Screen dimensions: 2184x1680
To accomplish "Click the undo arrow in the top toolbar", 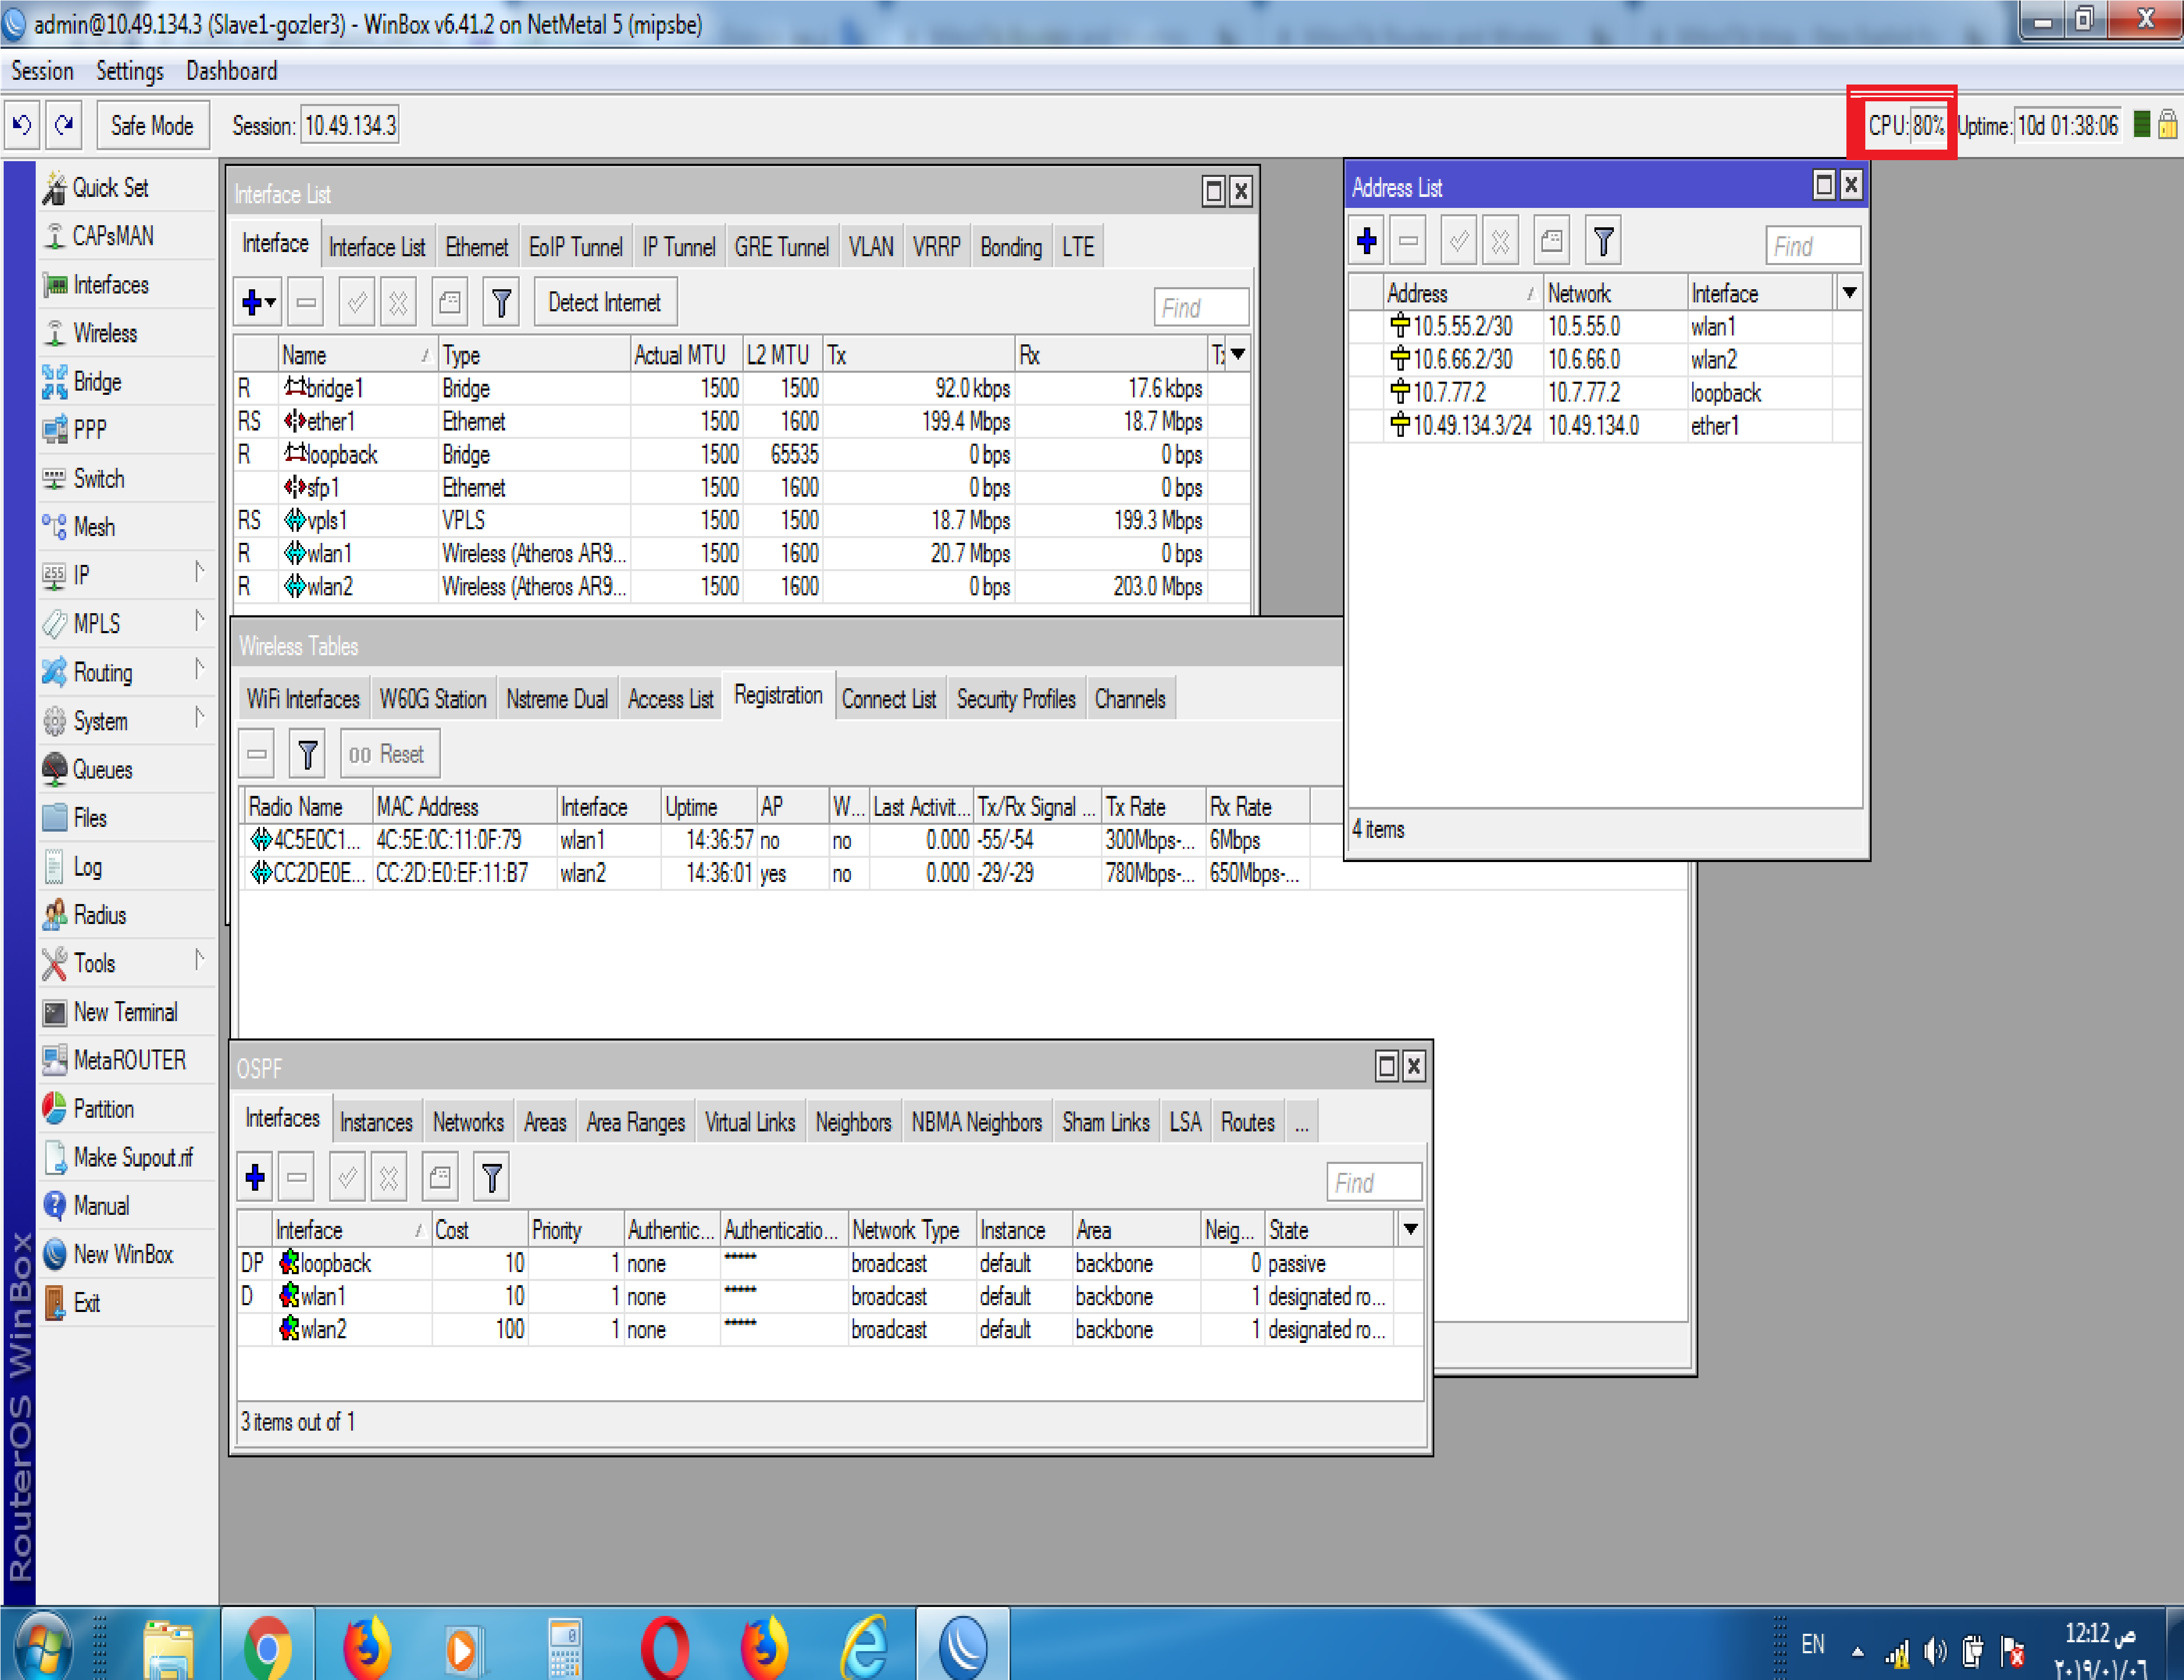I will [21, 125].
